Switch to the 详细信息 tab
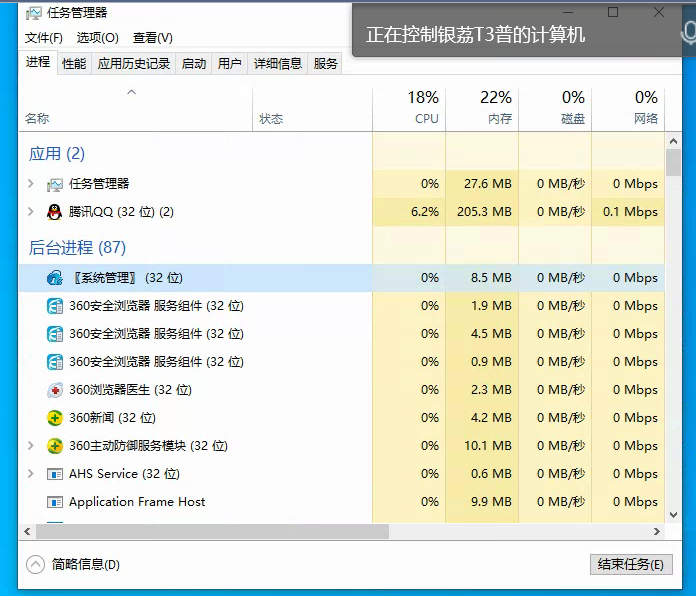 (x=277, y=63)
